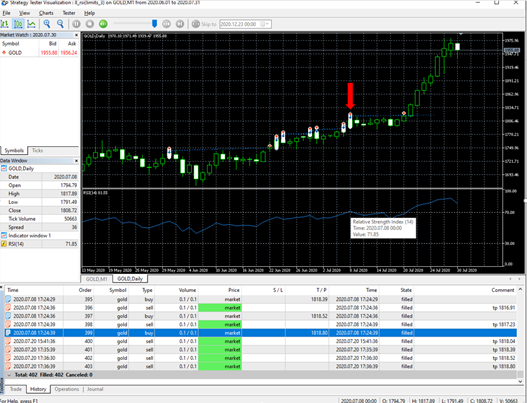Click T/P value 1818.39 on order 395
Image resolution: width=527 pixels, height=403 pixels.
(x=319, y=299)
